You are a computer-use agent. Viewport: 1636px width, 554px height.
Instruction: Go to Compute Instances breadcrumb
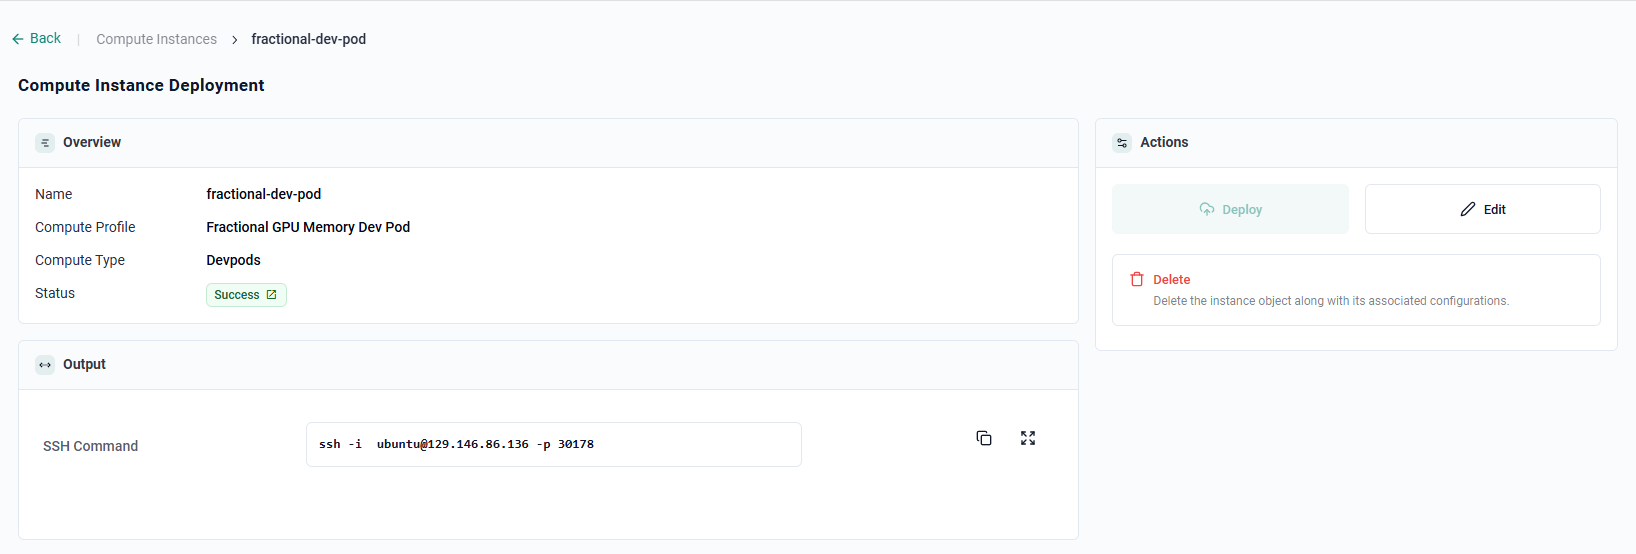point(156,39)
